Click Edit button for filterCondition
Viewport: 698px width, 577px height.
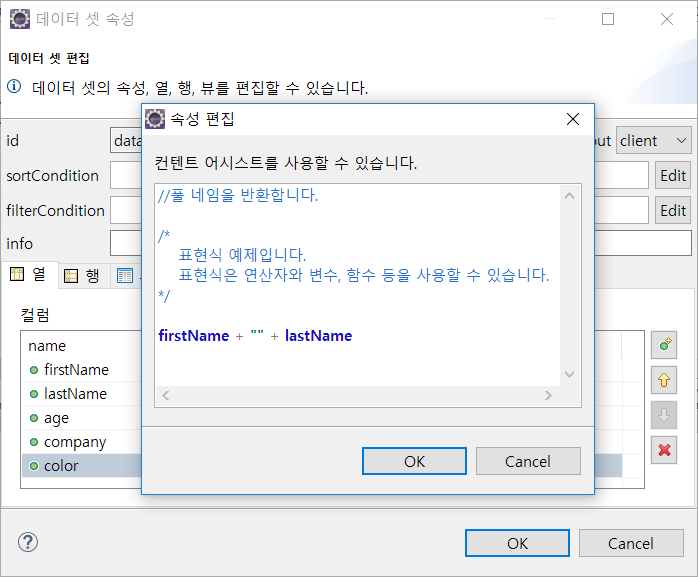[x=673, y=210]
